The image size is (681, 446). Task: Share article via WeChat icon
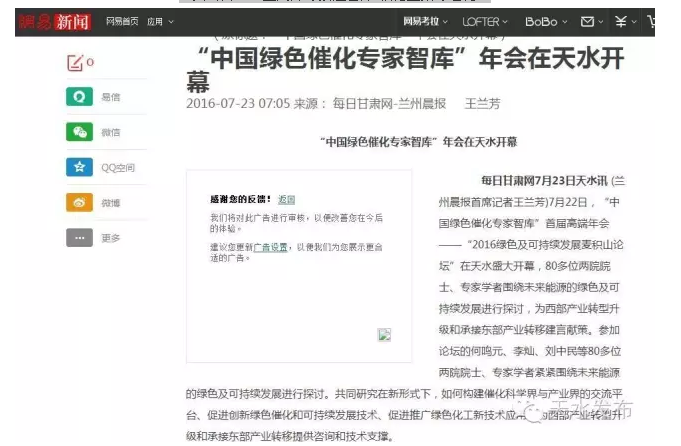point(79,132)
